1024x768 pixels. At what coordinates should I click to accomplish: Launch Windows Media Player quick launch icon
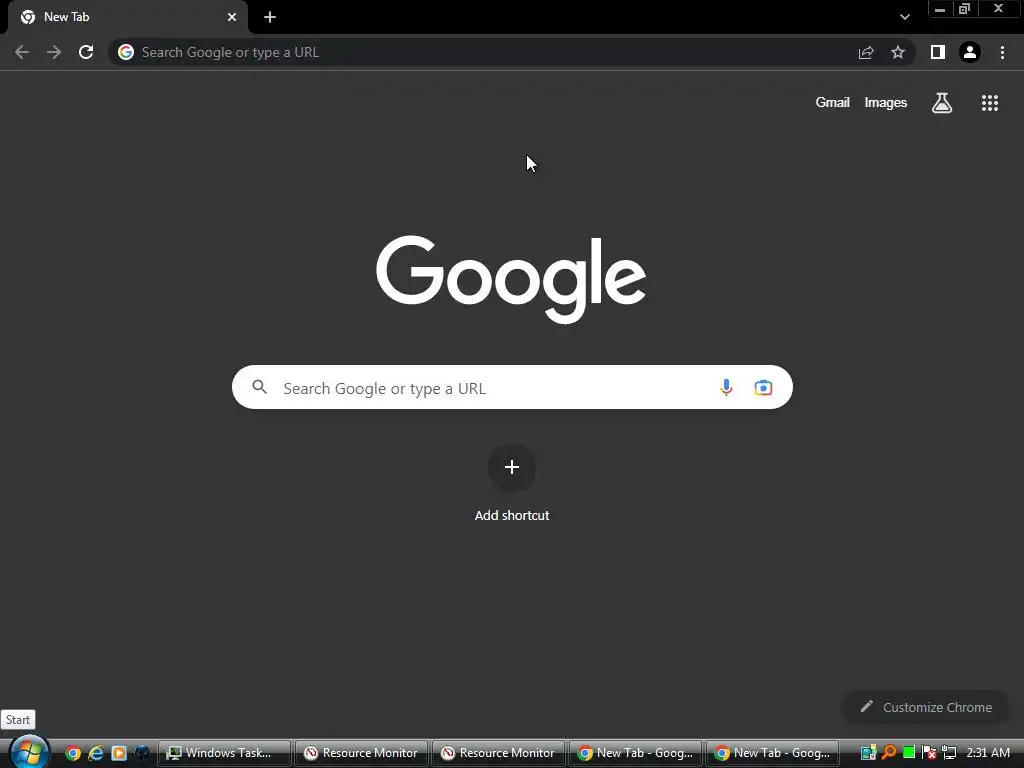tap(119, 753)
